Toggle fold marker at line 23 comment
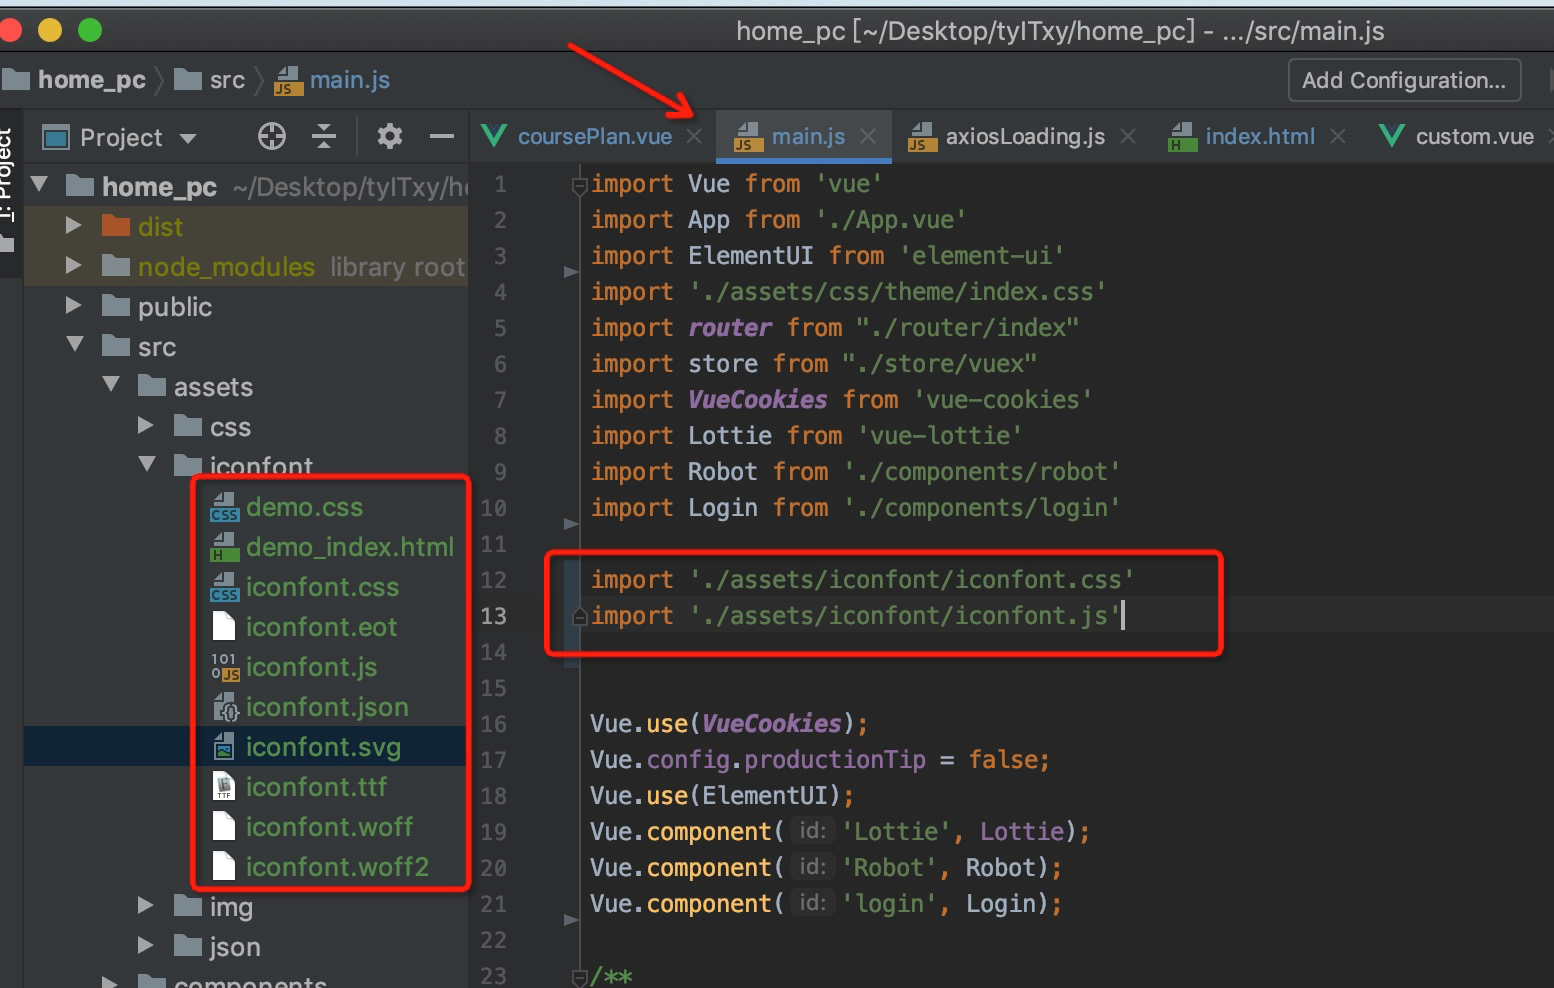This screenshot has width=1554, height=988. click(578, 976)
